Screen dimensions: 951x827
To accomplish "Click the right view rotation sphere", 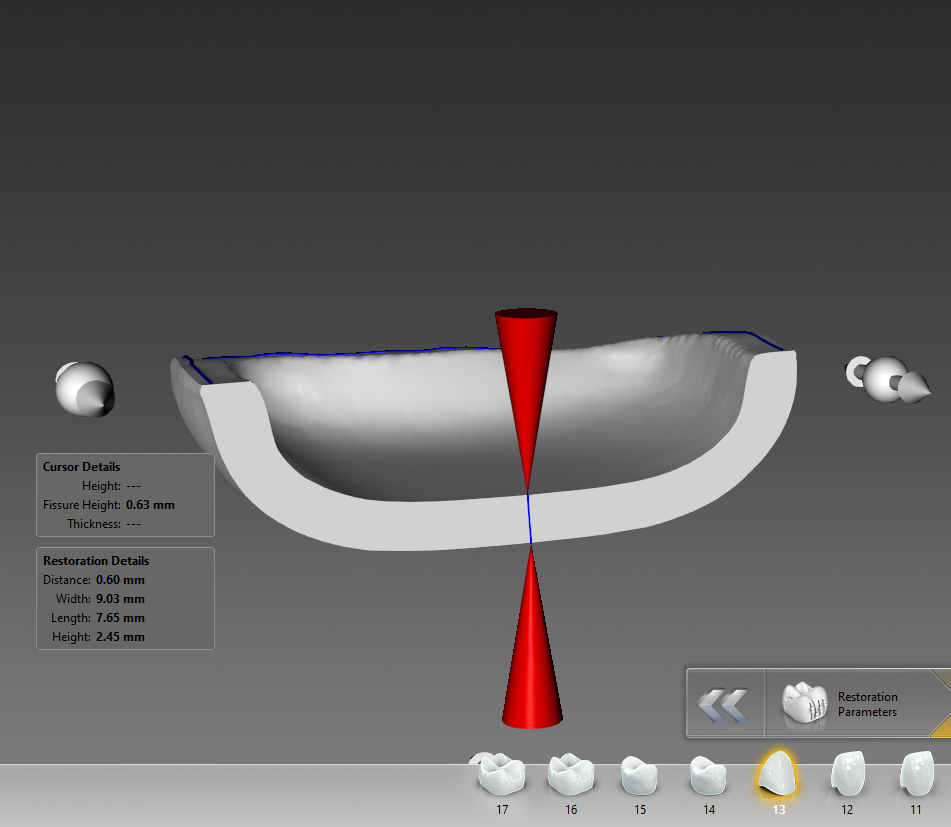I will [887, 380].
